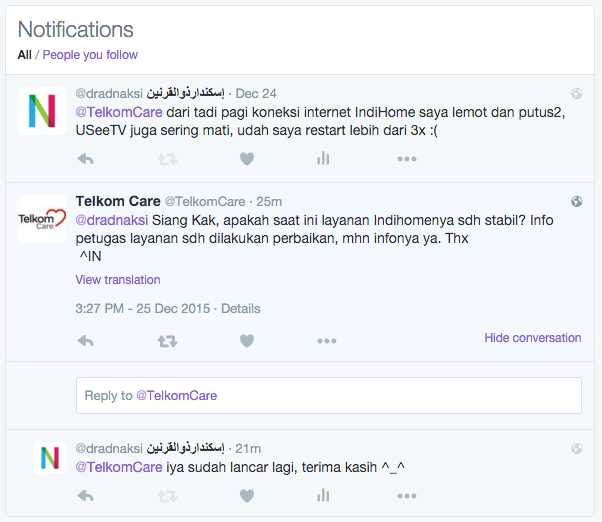Like the Telkom Care tweet
The height and width of the screenshot is (522, 602).
247,340
